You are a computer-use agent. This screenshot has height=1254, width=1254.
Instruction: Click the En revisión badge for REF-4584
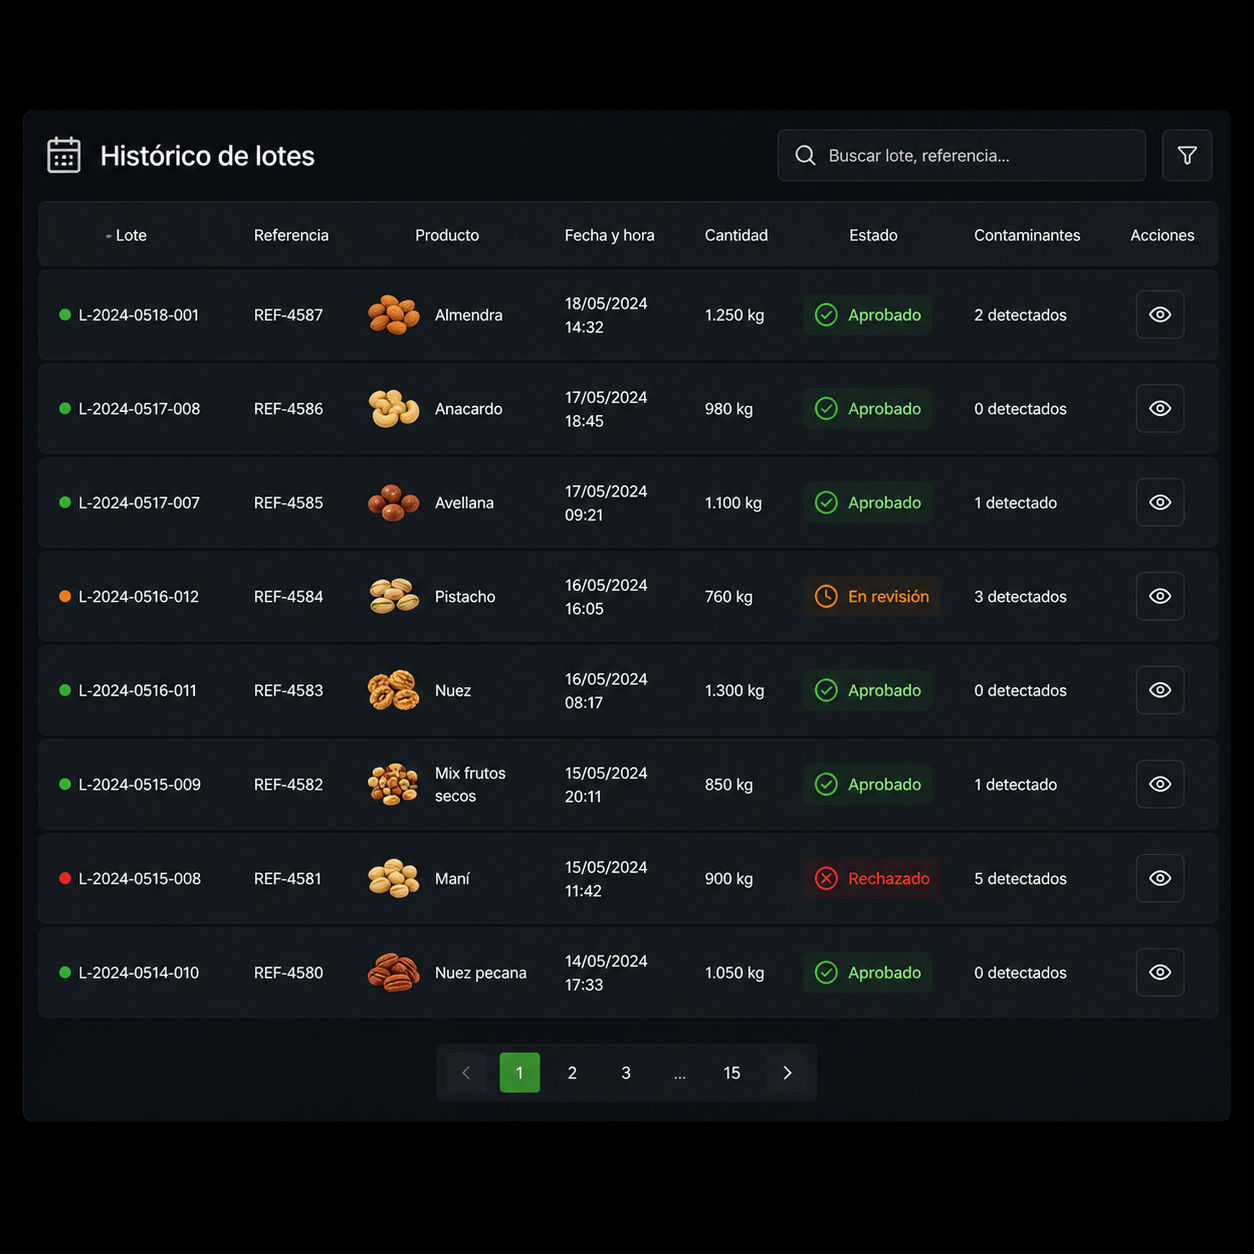point(872,597)
